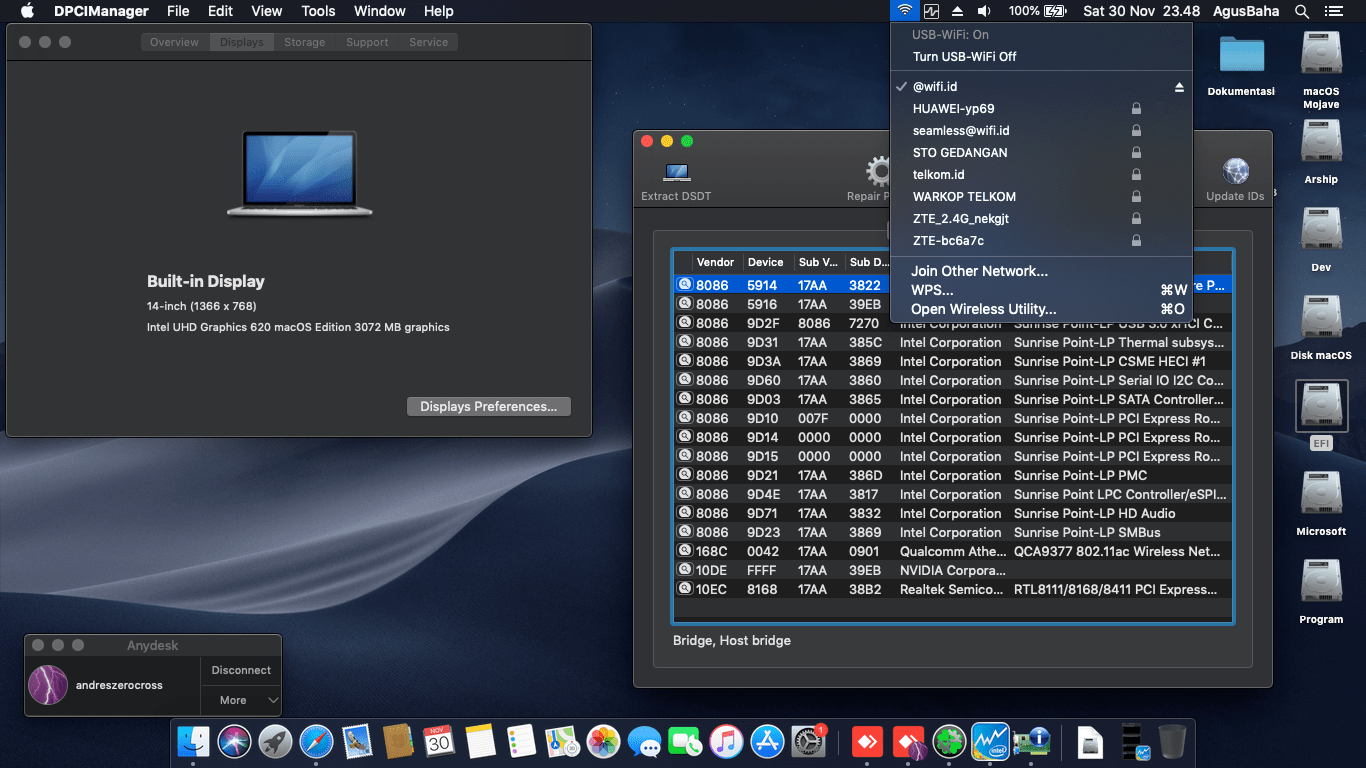Open the Trash in the Dock

coord(1172,741)
